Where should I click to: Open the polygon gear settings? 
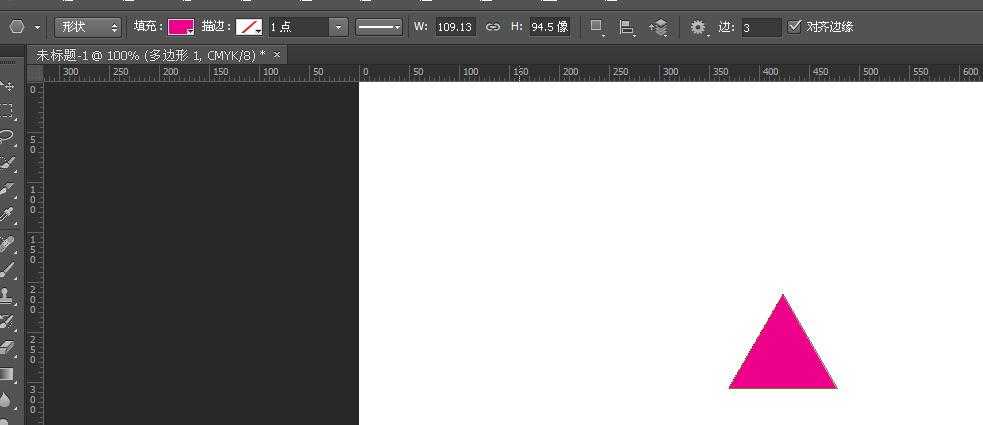[698, 27]
